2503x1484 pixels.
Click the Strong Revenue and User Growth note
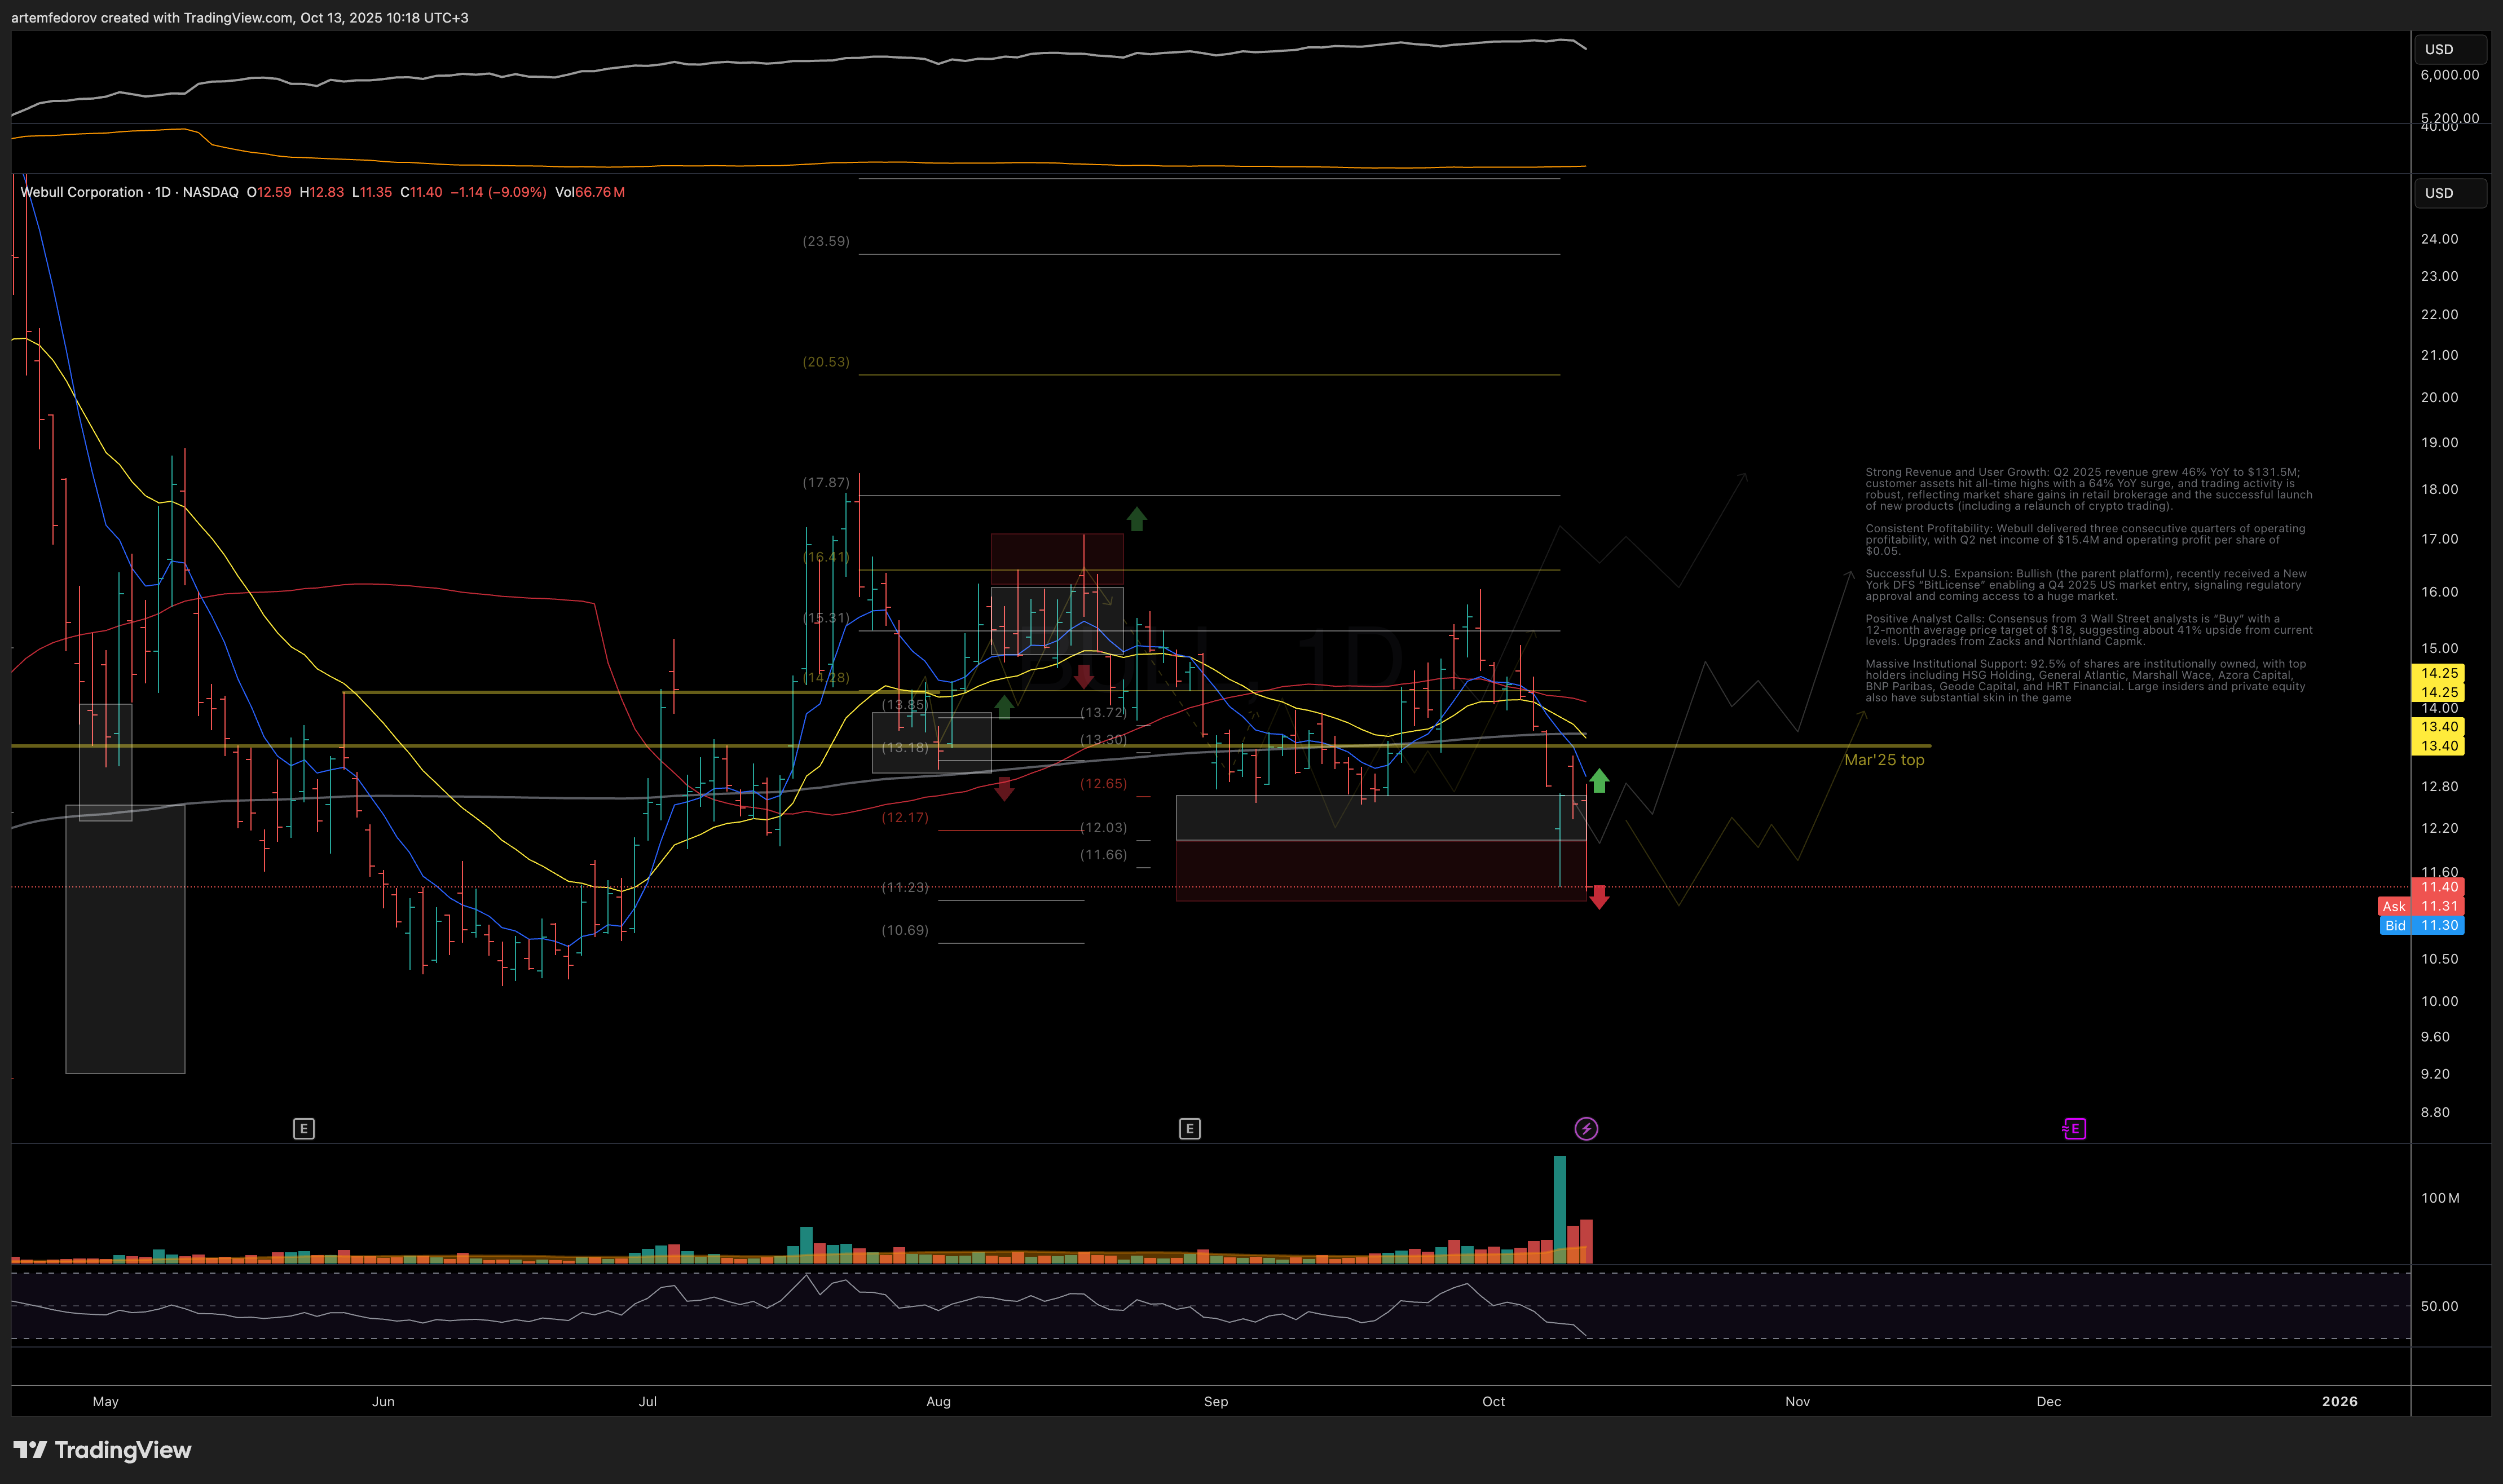pyautogui.click(x=2088, y=489)
